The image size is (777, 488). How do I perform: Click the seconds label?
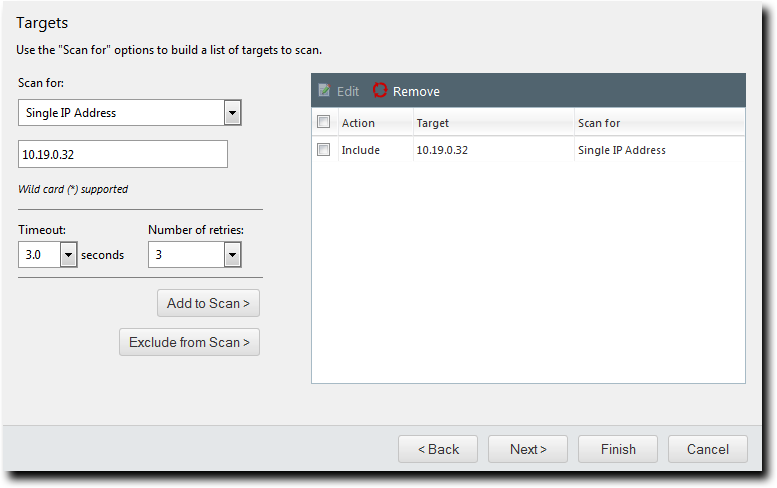pyautogui.click(x=103, y=255)
